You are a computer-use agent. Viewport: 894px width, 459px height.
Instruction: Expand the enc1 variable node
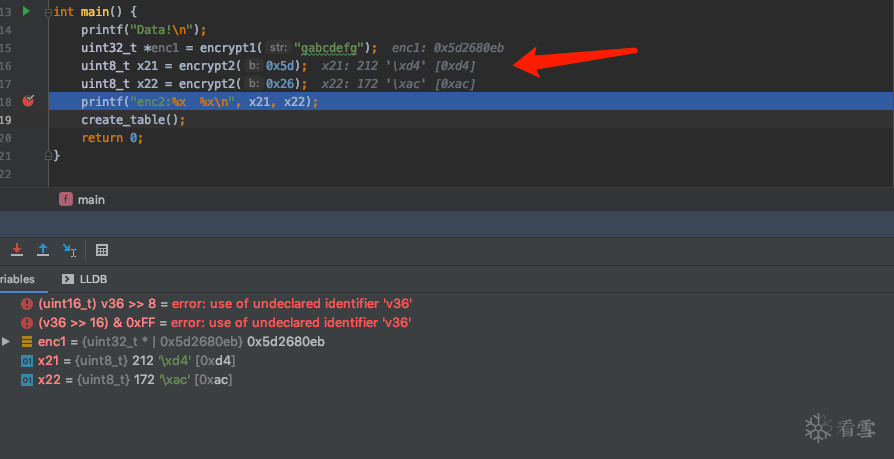[x=6, y=342]
